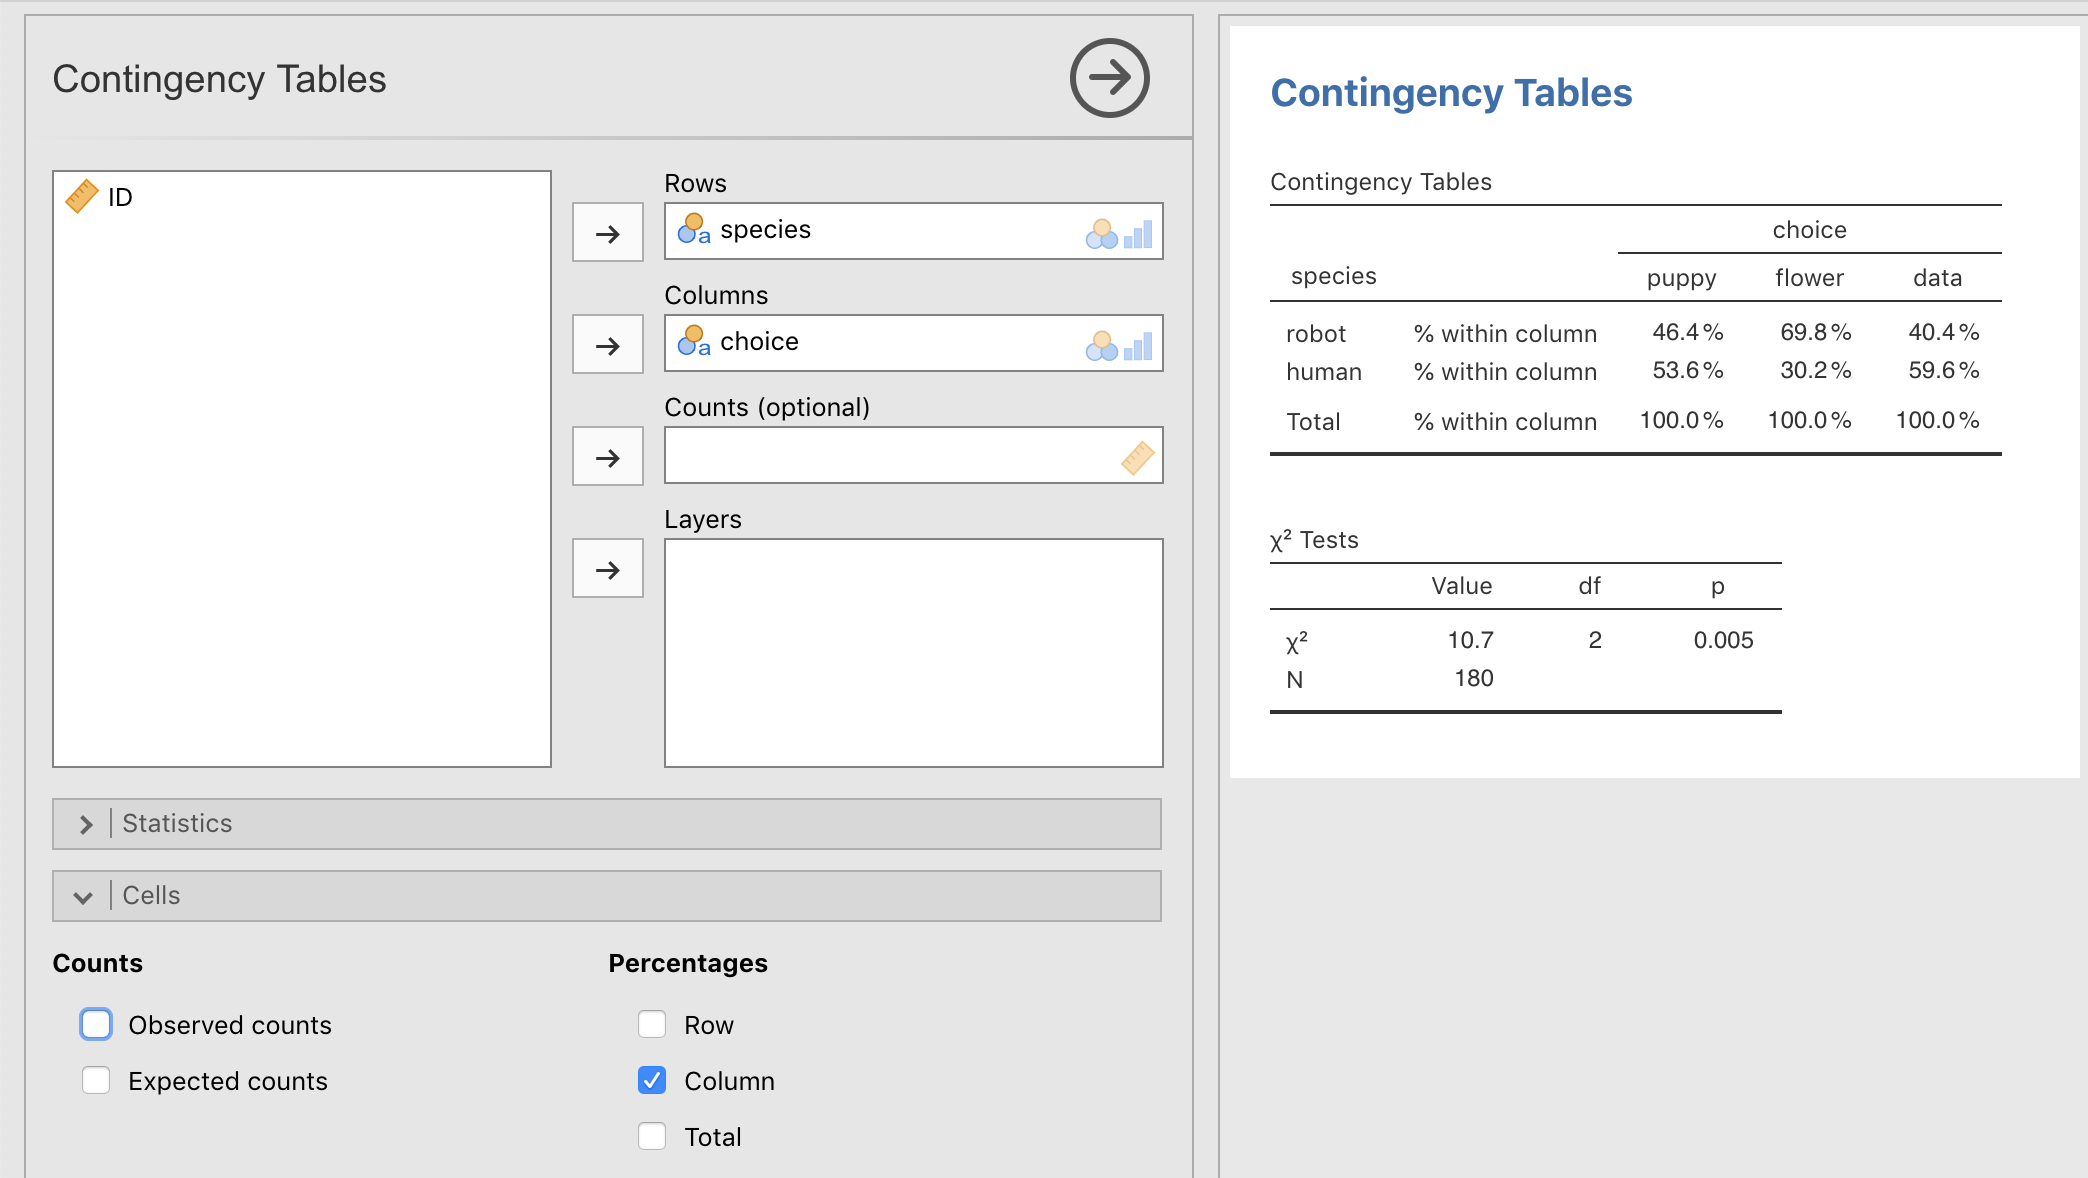Click the Total row label in results
The width and height of the screenshot is (2088, 1178).
coord(1313,422)
